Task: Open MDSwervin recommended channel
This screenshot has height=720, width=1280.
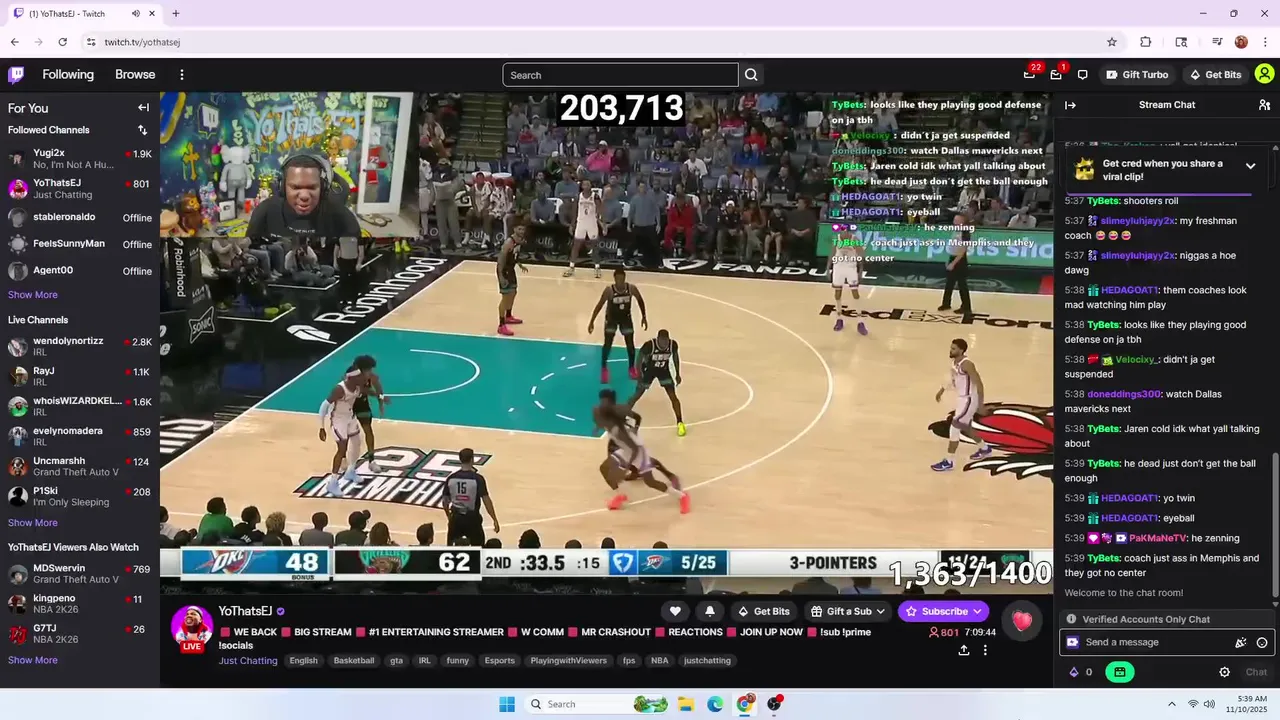Action: [x=80, y=574]
